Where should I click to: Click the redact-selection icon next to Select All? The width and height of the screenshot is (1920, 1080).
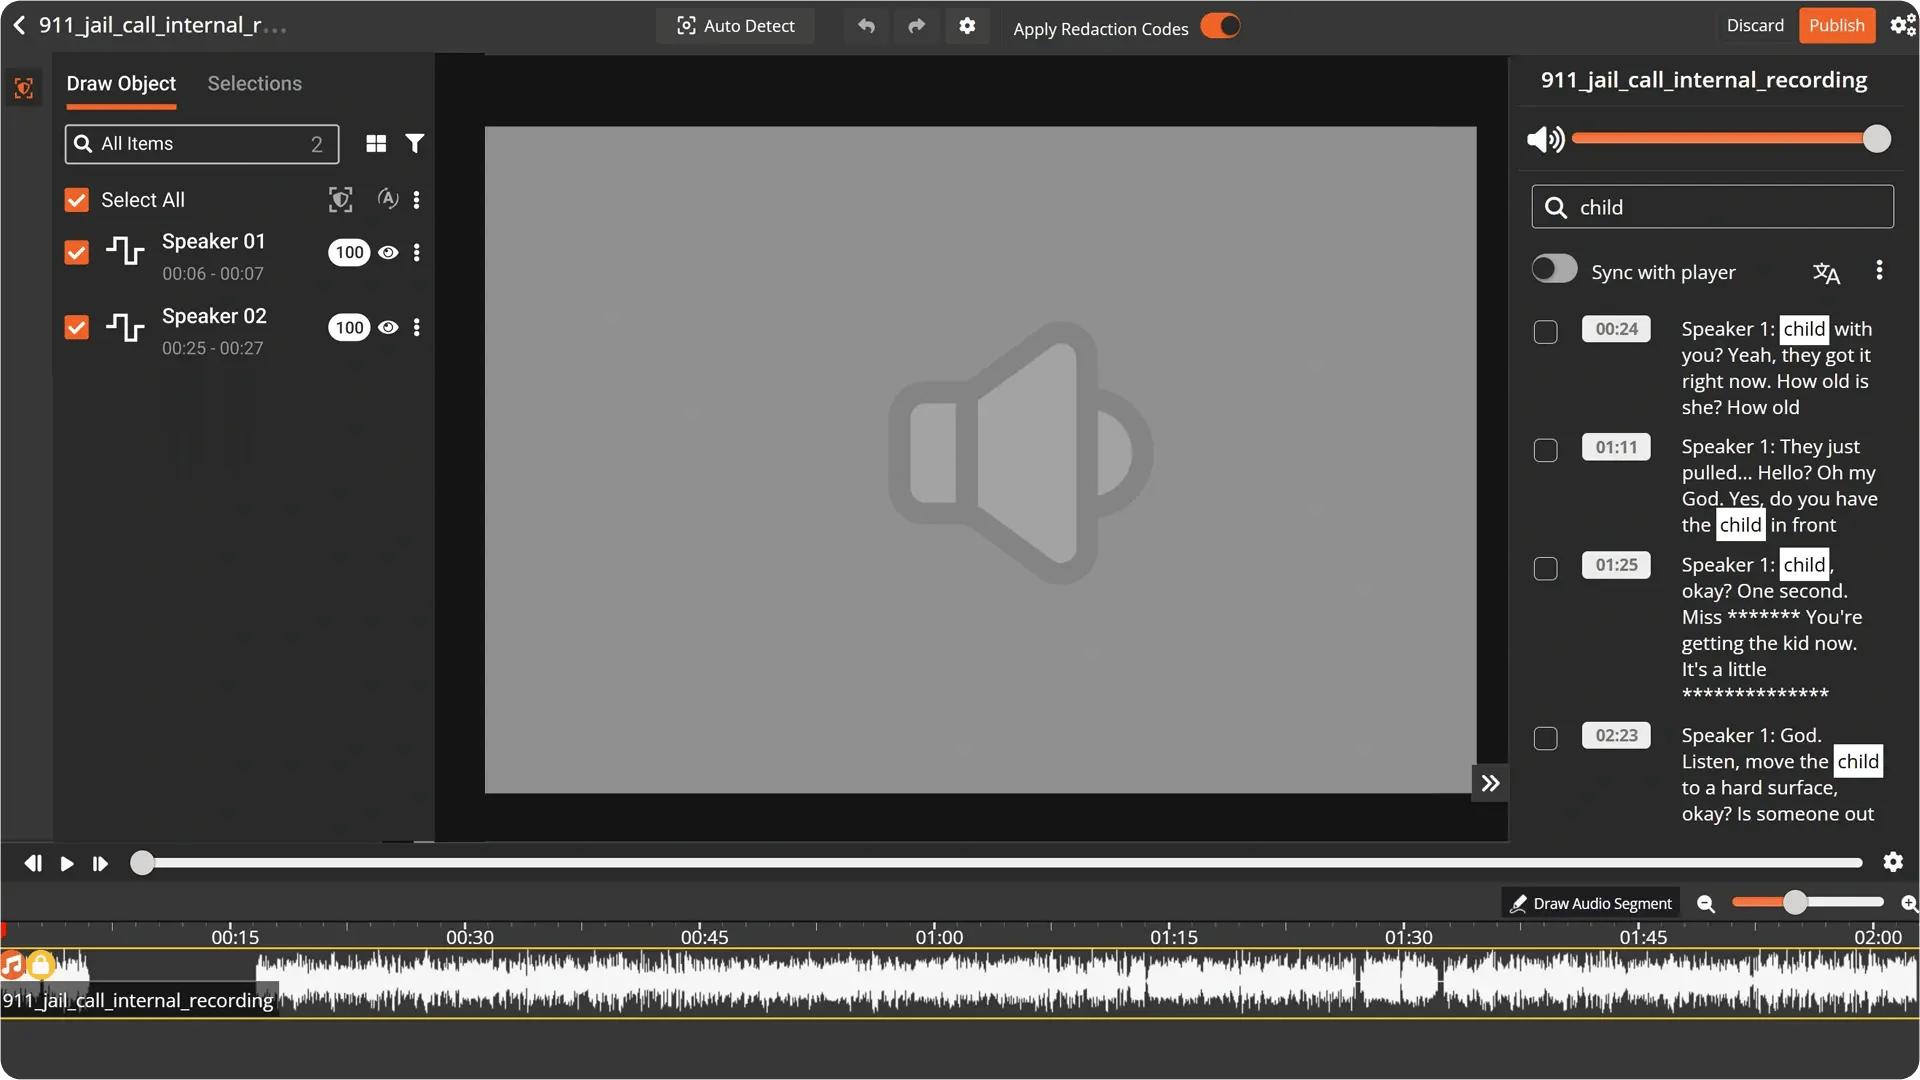(340, 200)
